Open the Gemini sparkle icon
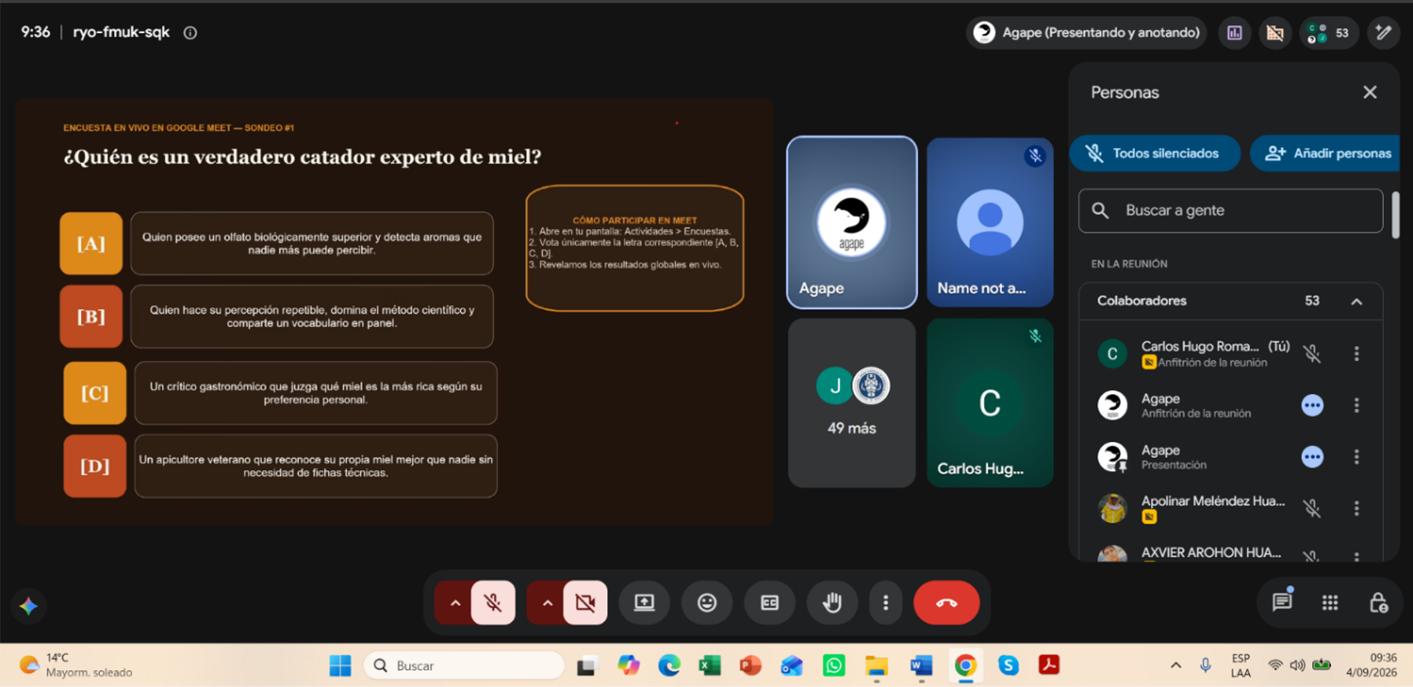The width and height of the screenshot is (1413, 687). (x=29, y=605)
